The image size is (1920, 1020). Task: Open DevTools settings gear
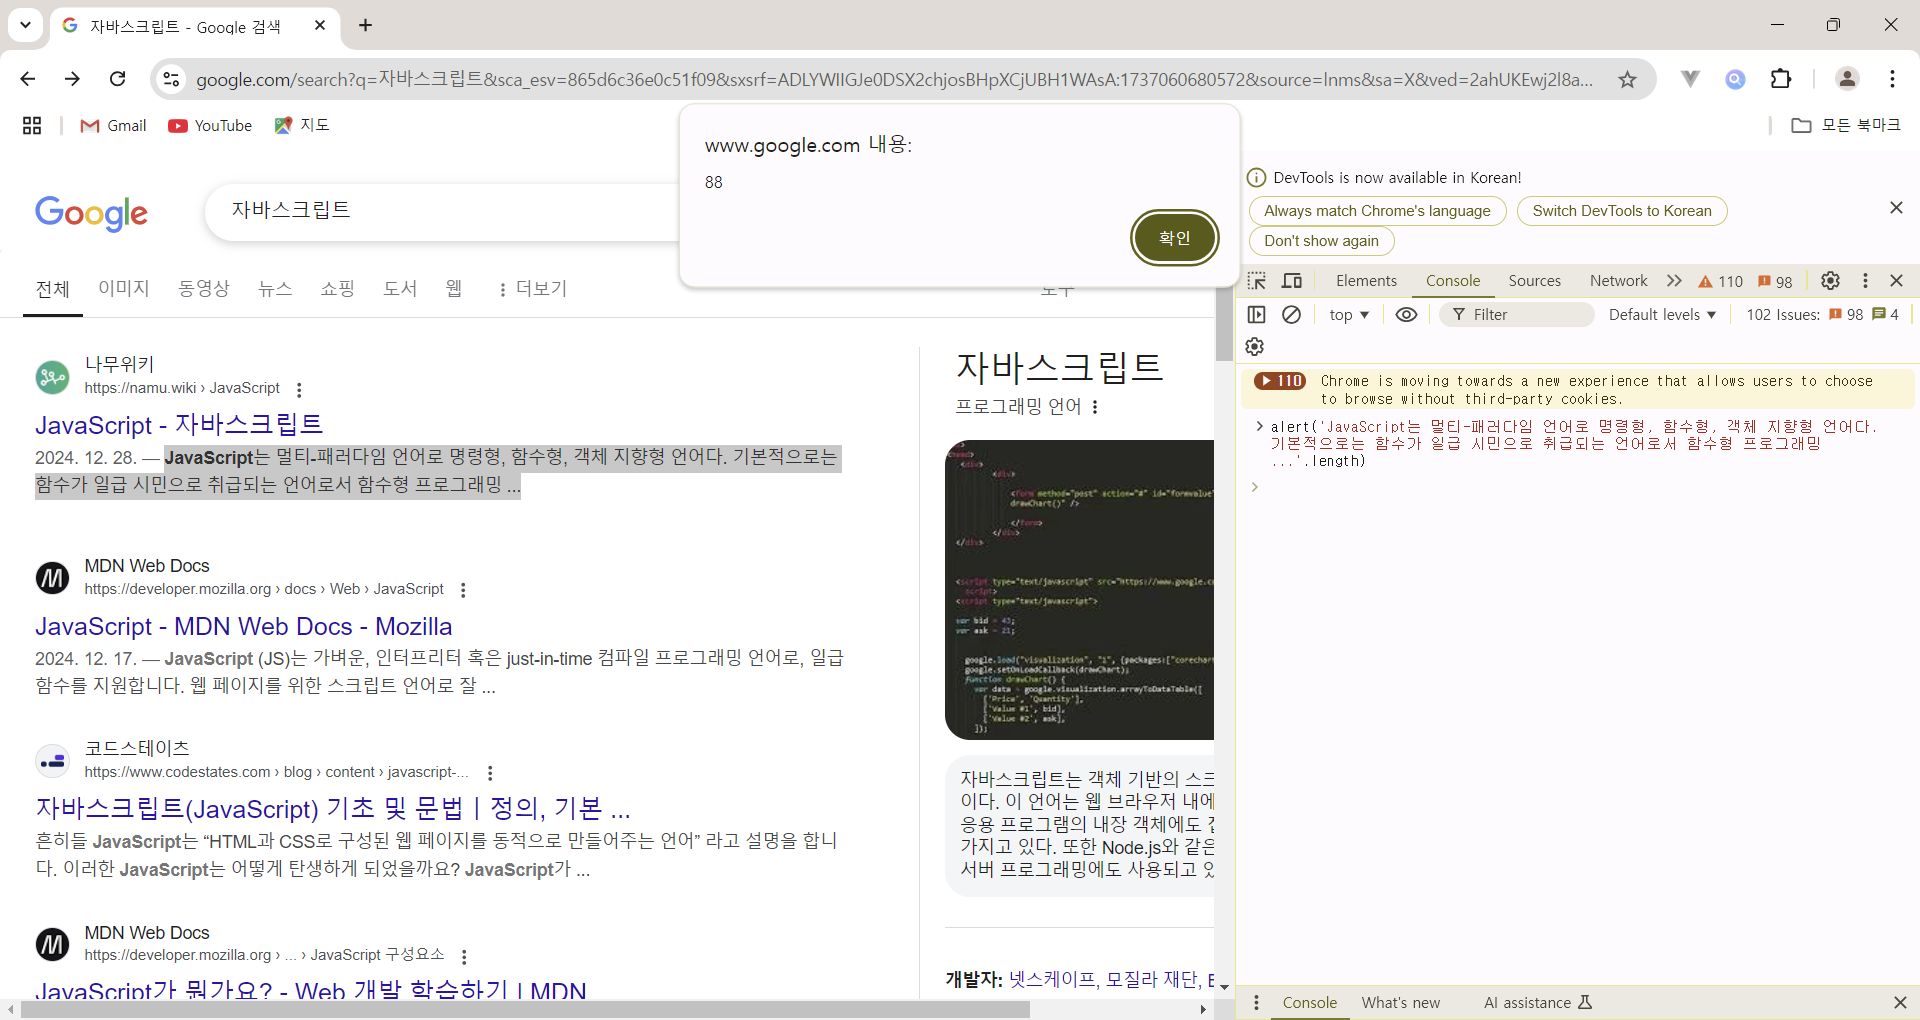1830,281
